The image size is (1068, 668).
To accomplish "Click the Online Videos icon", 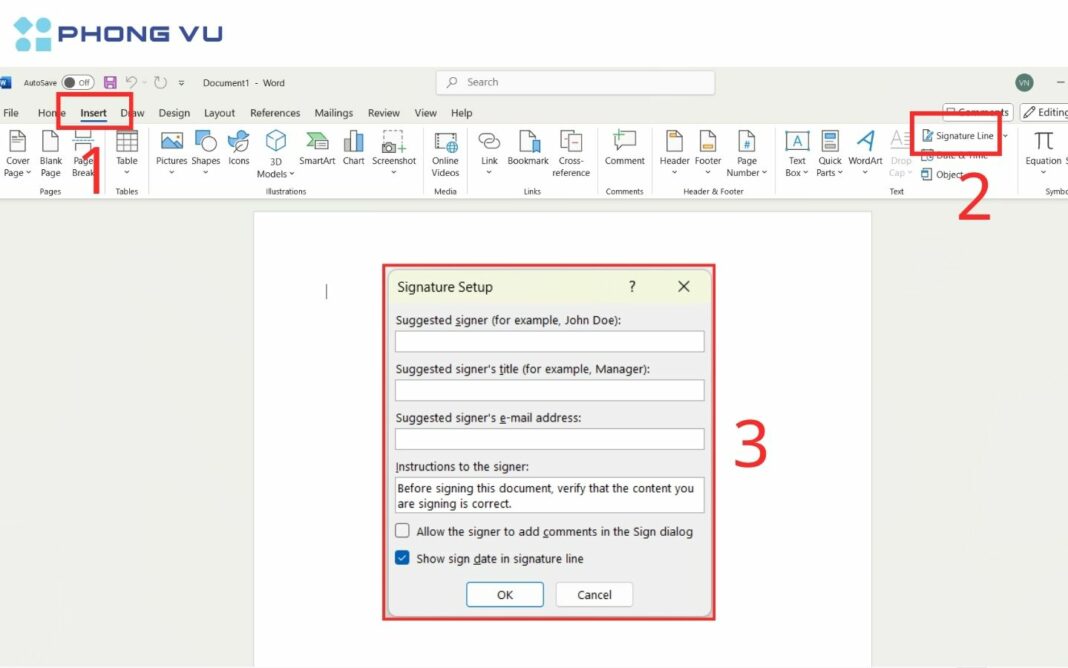I will pyautogui.click(x=445, y=155).
